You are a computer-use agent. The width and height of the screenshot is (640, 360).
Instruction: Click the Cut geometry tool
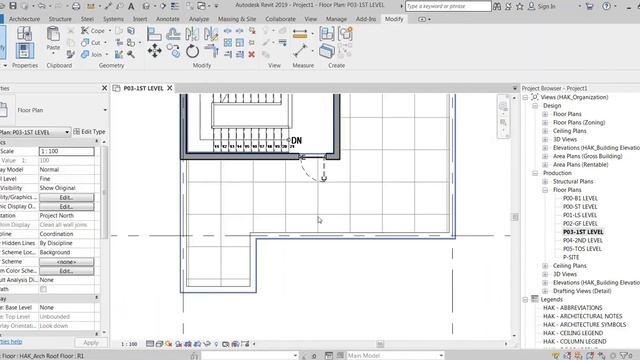click(x=91, y=42)
